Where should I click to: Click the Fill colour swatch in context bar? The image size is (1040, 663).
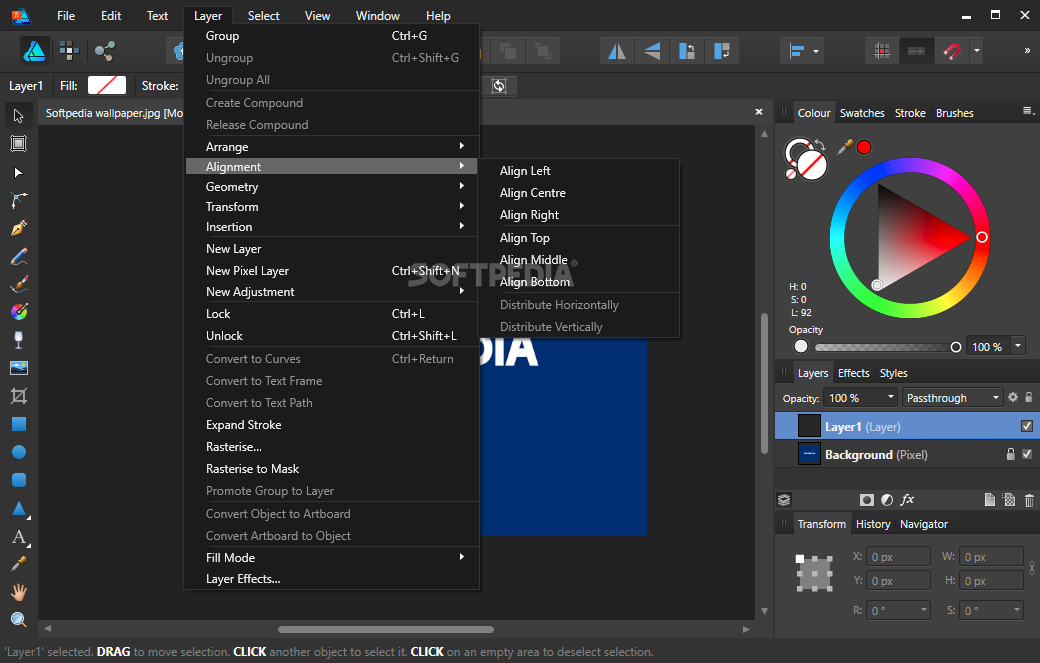click(107, 85)
